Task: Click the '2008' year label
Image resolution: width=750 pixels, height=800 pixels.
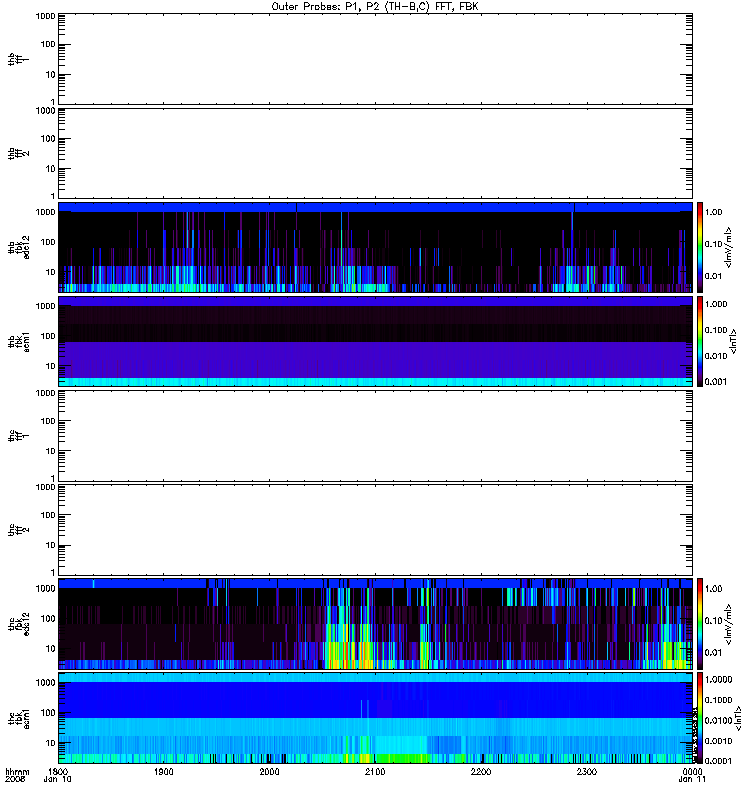Action: [x=15, y=779]
